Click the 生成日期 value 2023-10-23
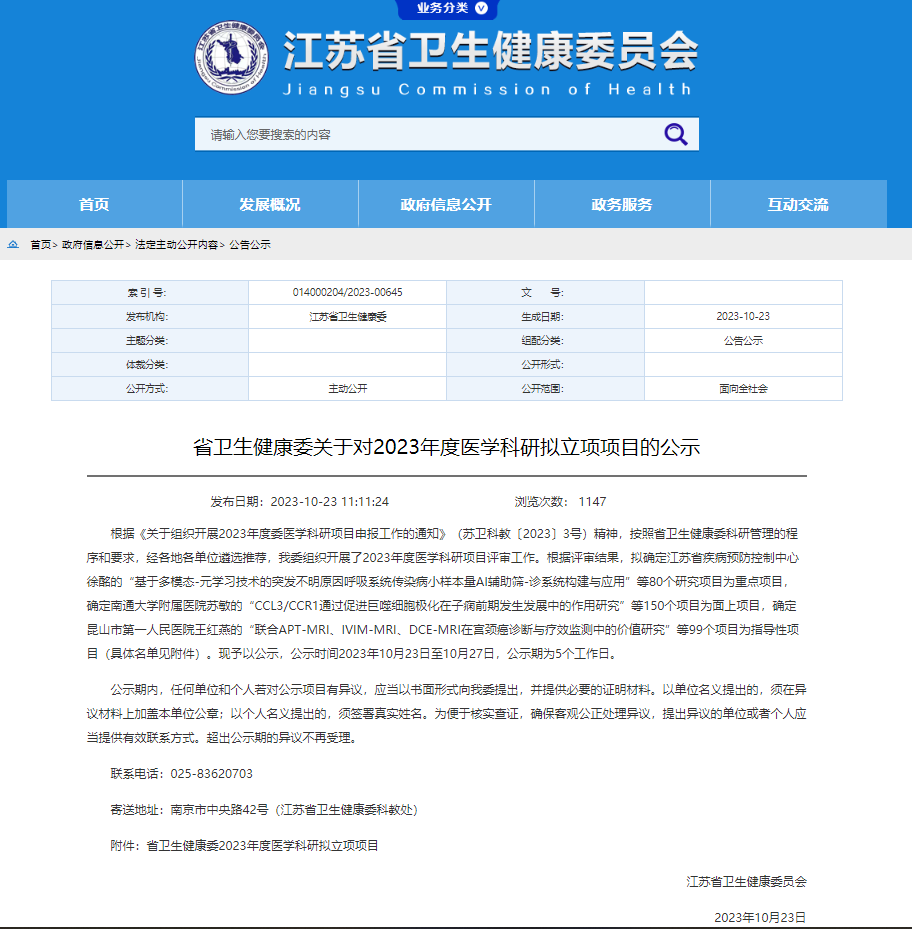 click(x=743, y=316)
